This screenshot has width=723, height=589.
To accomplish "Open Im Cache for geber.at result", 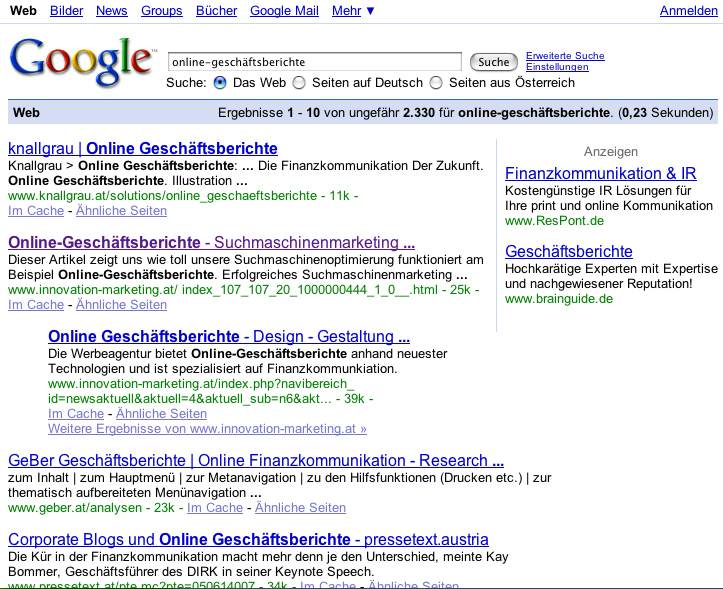I will coord(215,508).
